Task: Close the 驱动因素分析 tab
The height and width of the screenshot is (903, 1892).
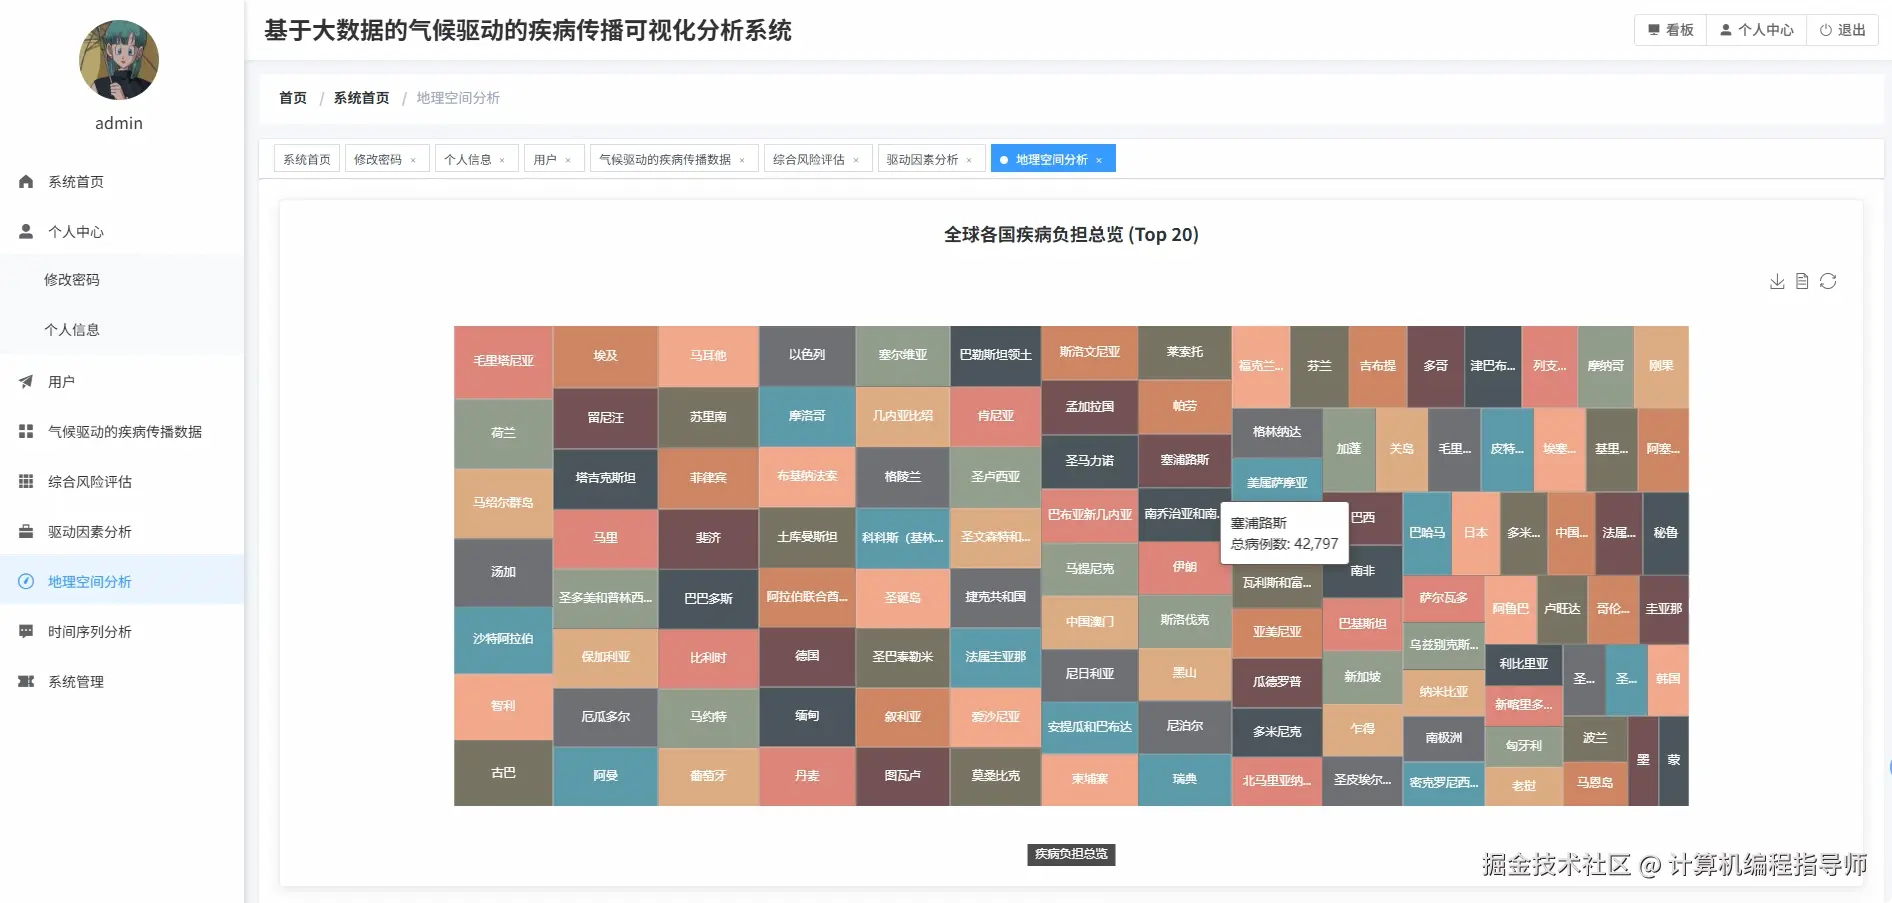Action: pos(969,160)
